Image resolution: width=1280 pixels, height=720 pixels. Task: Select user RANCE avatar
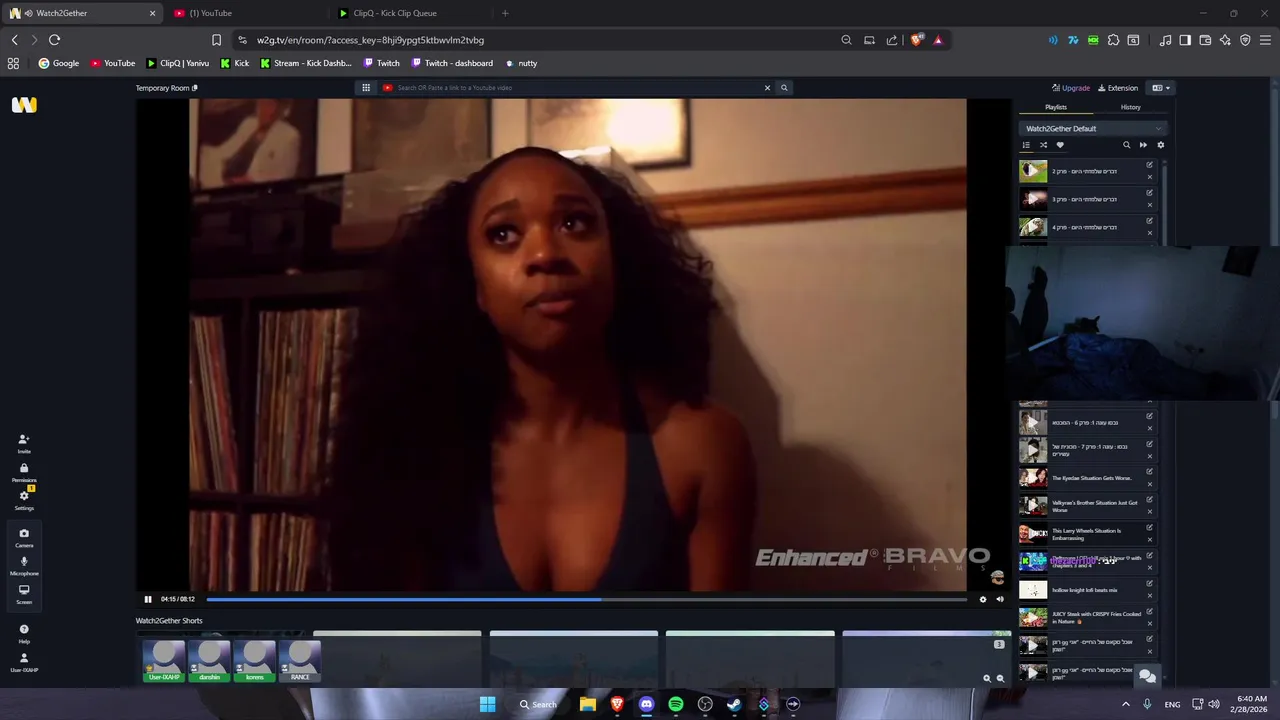pos(300,661)
